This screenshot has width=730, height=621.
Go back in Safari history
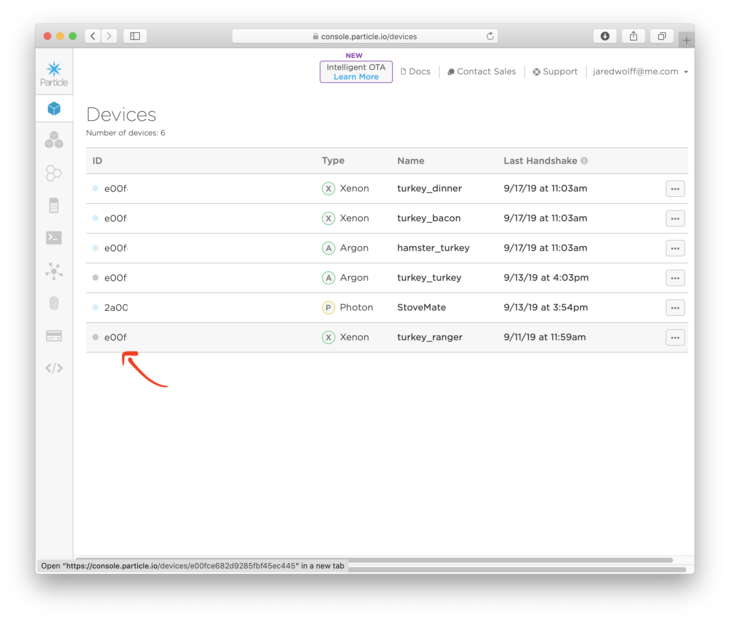[x=93, y=36]
